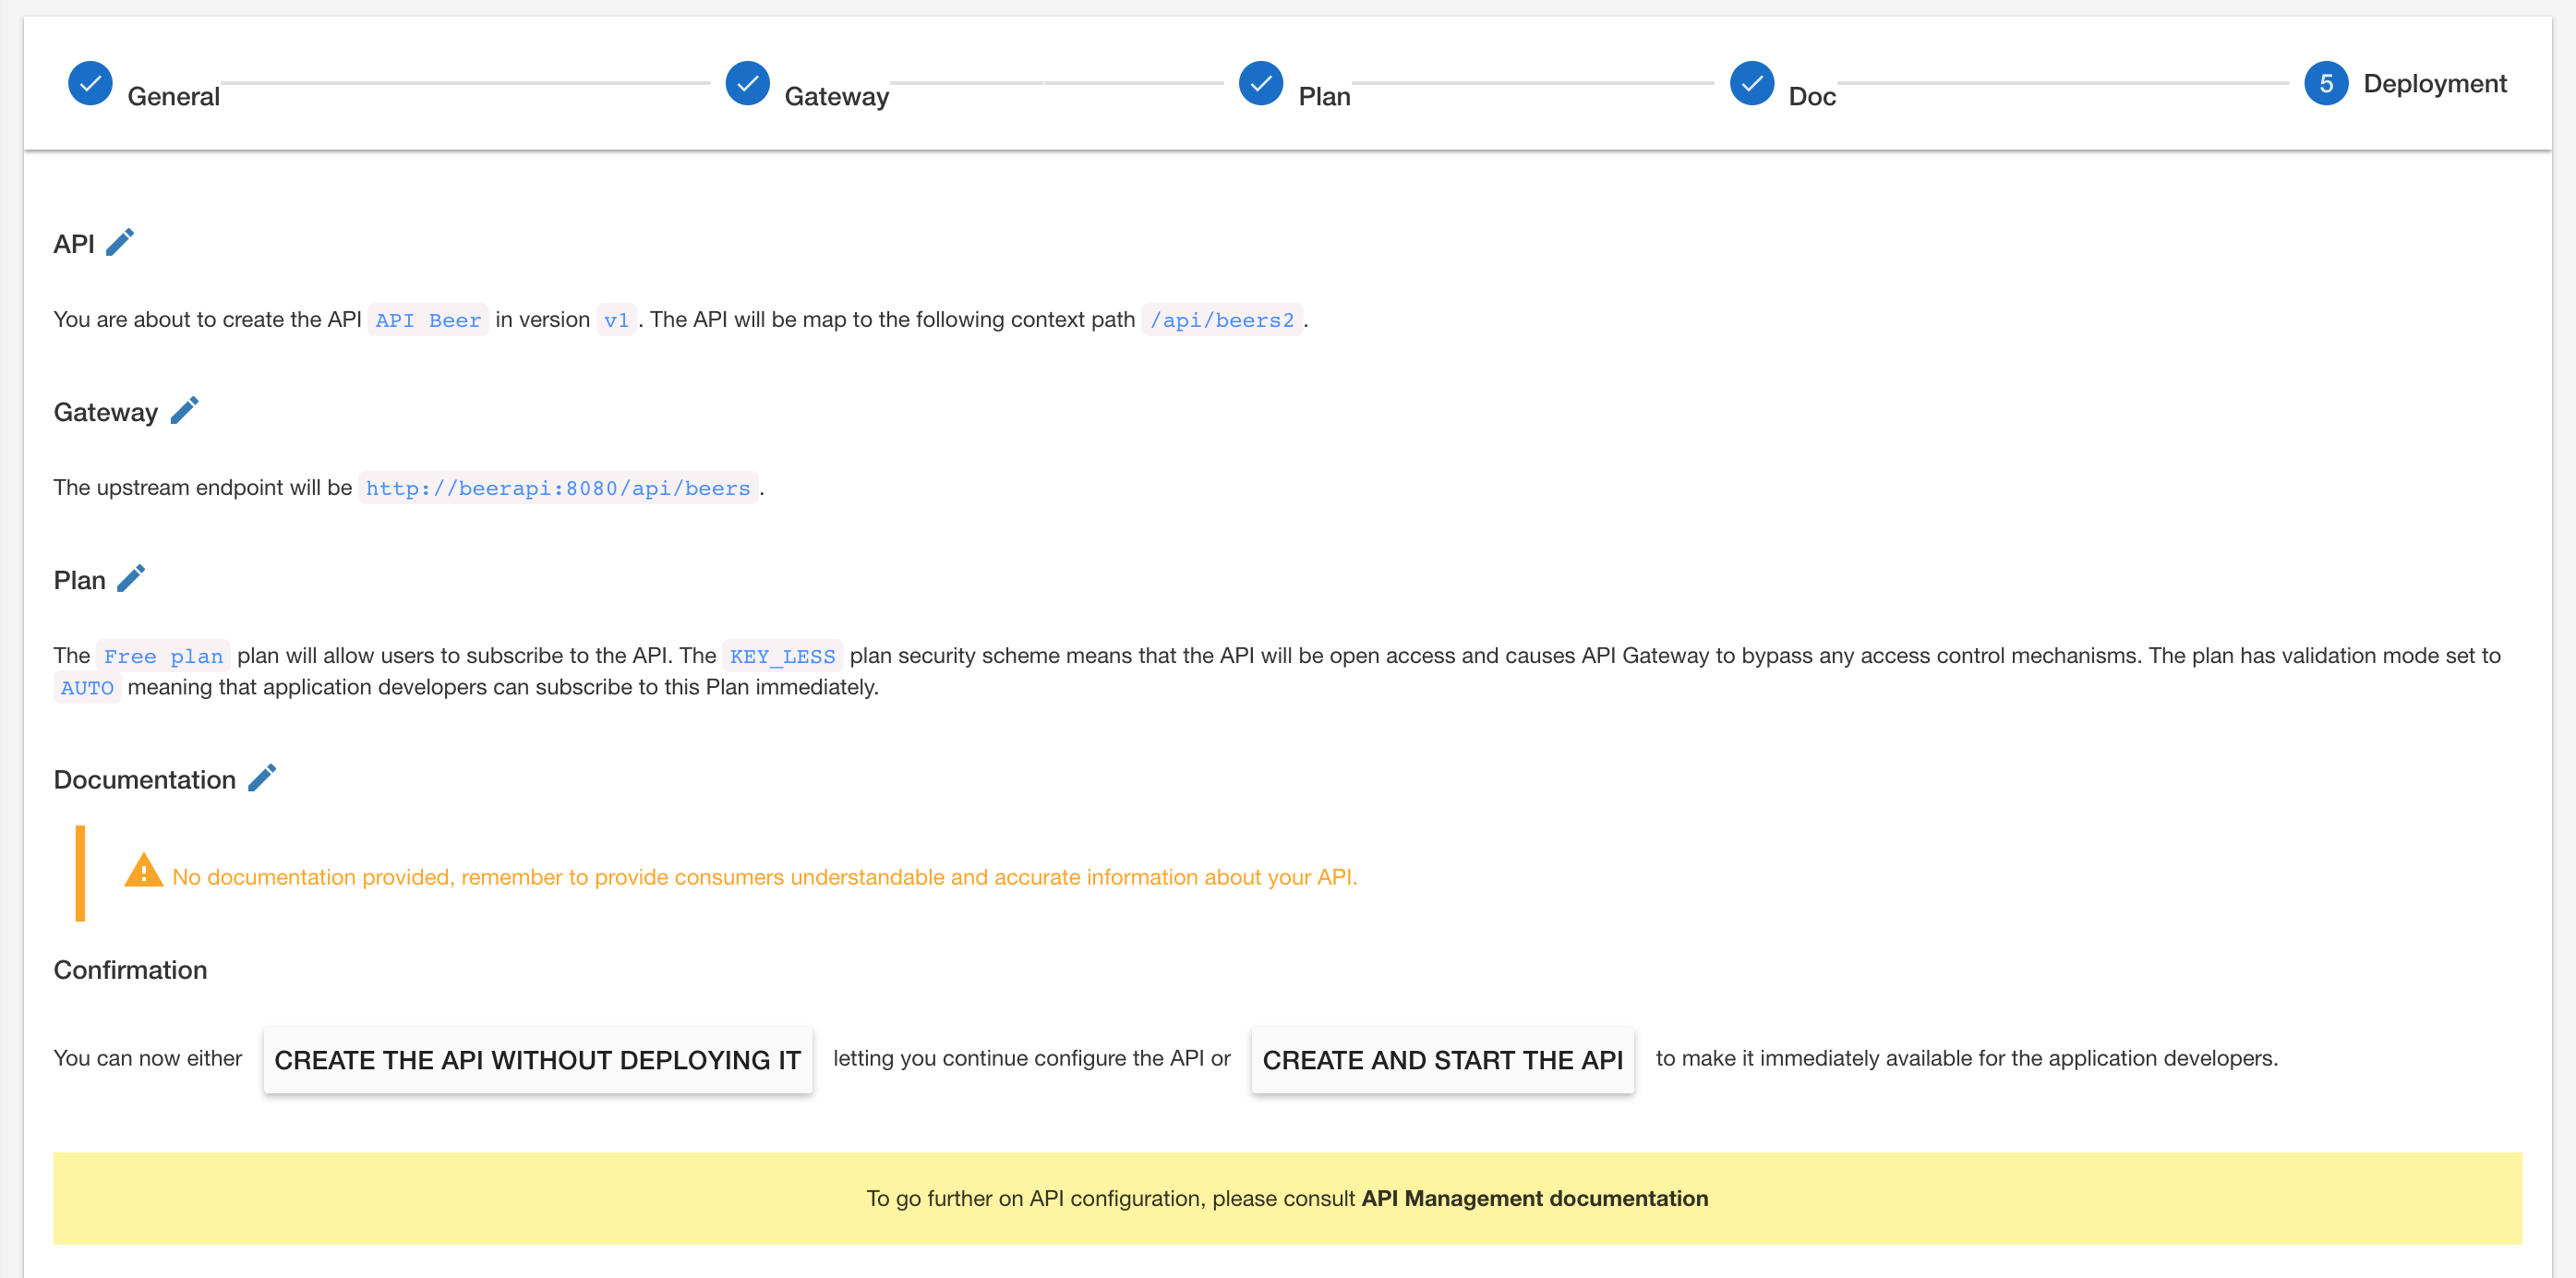Click the pencil edit icon beside API
Screen dimensions: 2576x1278
[120, 243]
